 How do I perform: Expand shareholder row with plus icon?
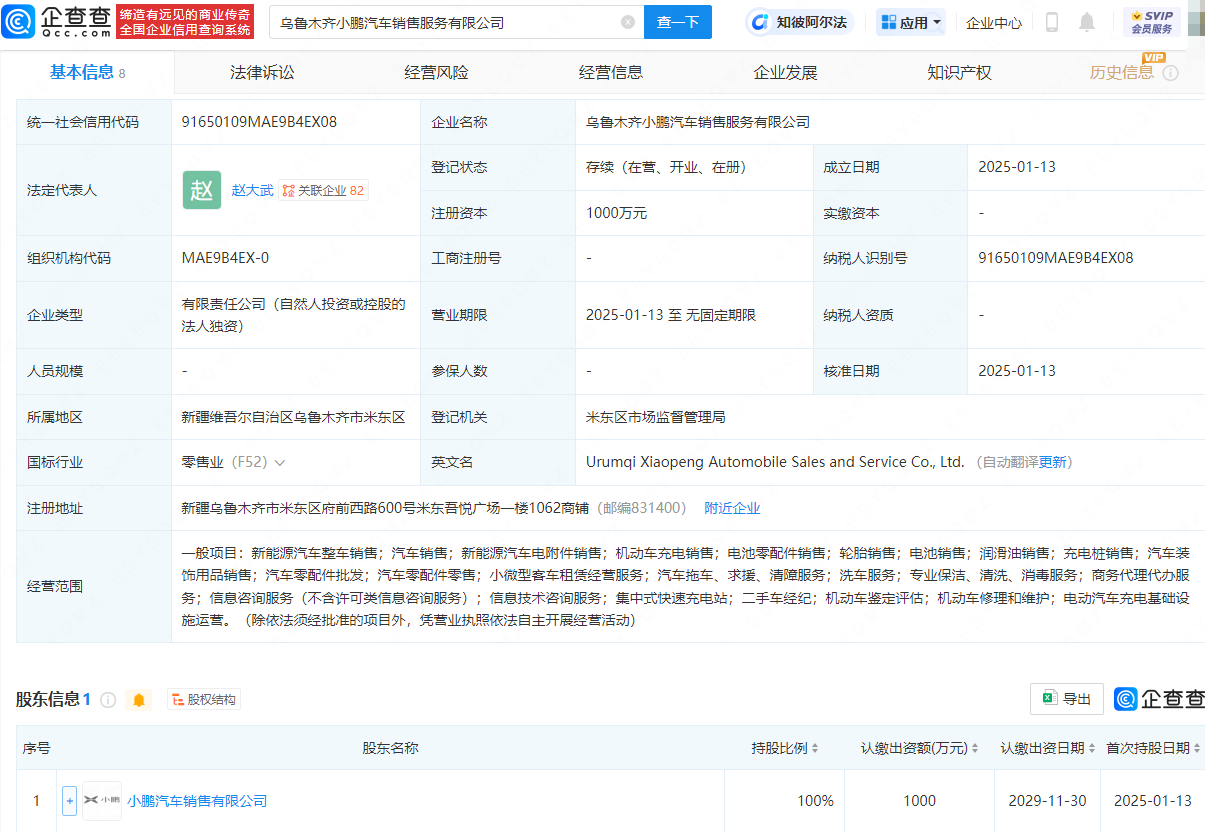69,800
